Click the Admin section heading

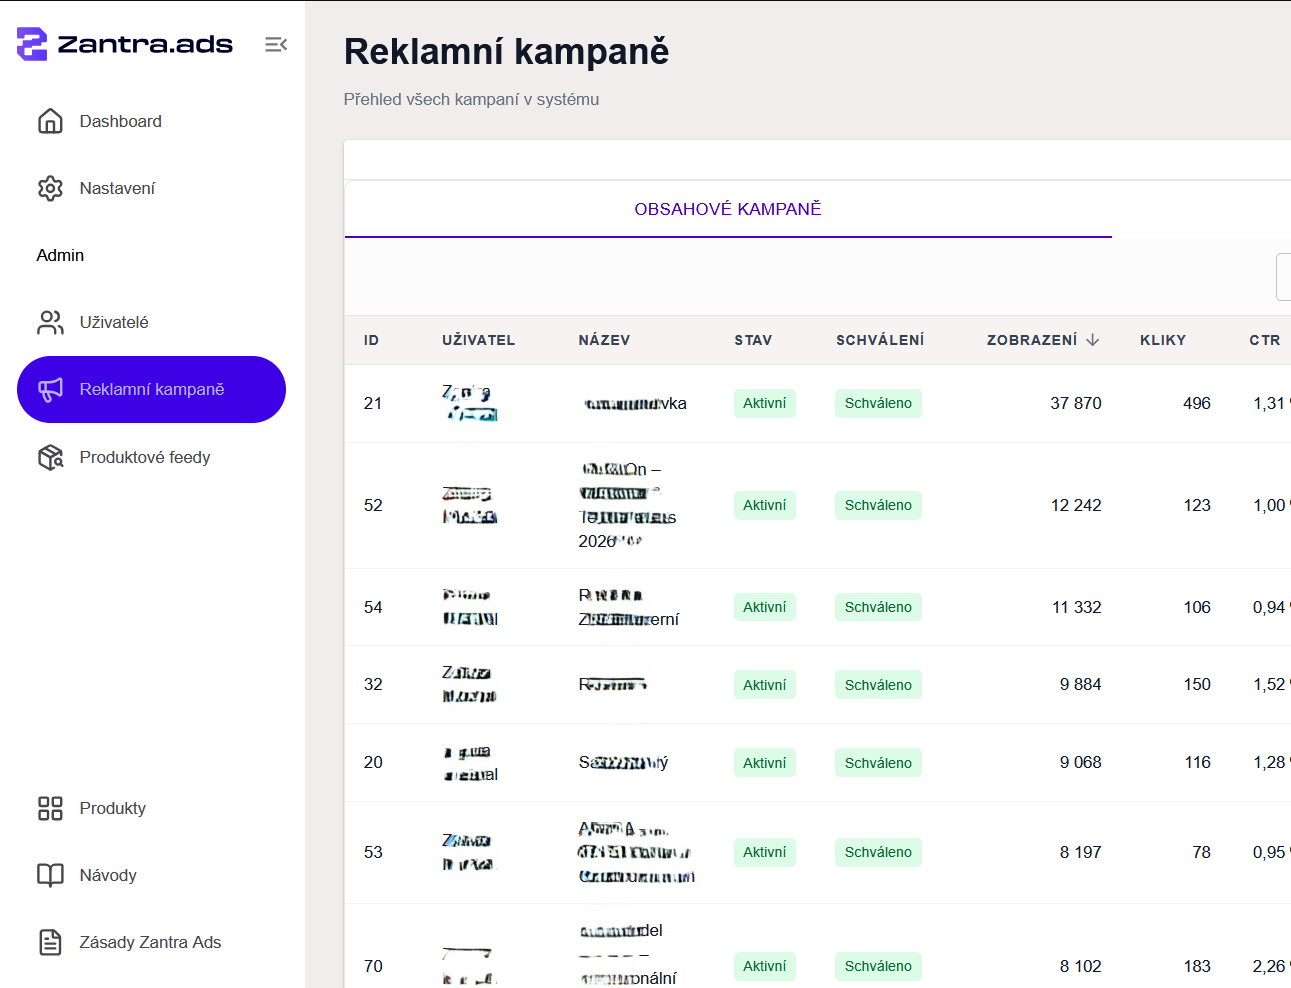[60, 255]
